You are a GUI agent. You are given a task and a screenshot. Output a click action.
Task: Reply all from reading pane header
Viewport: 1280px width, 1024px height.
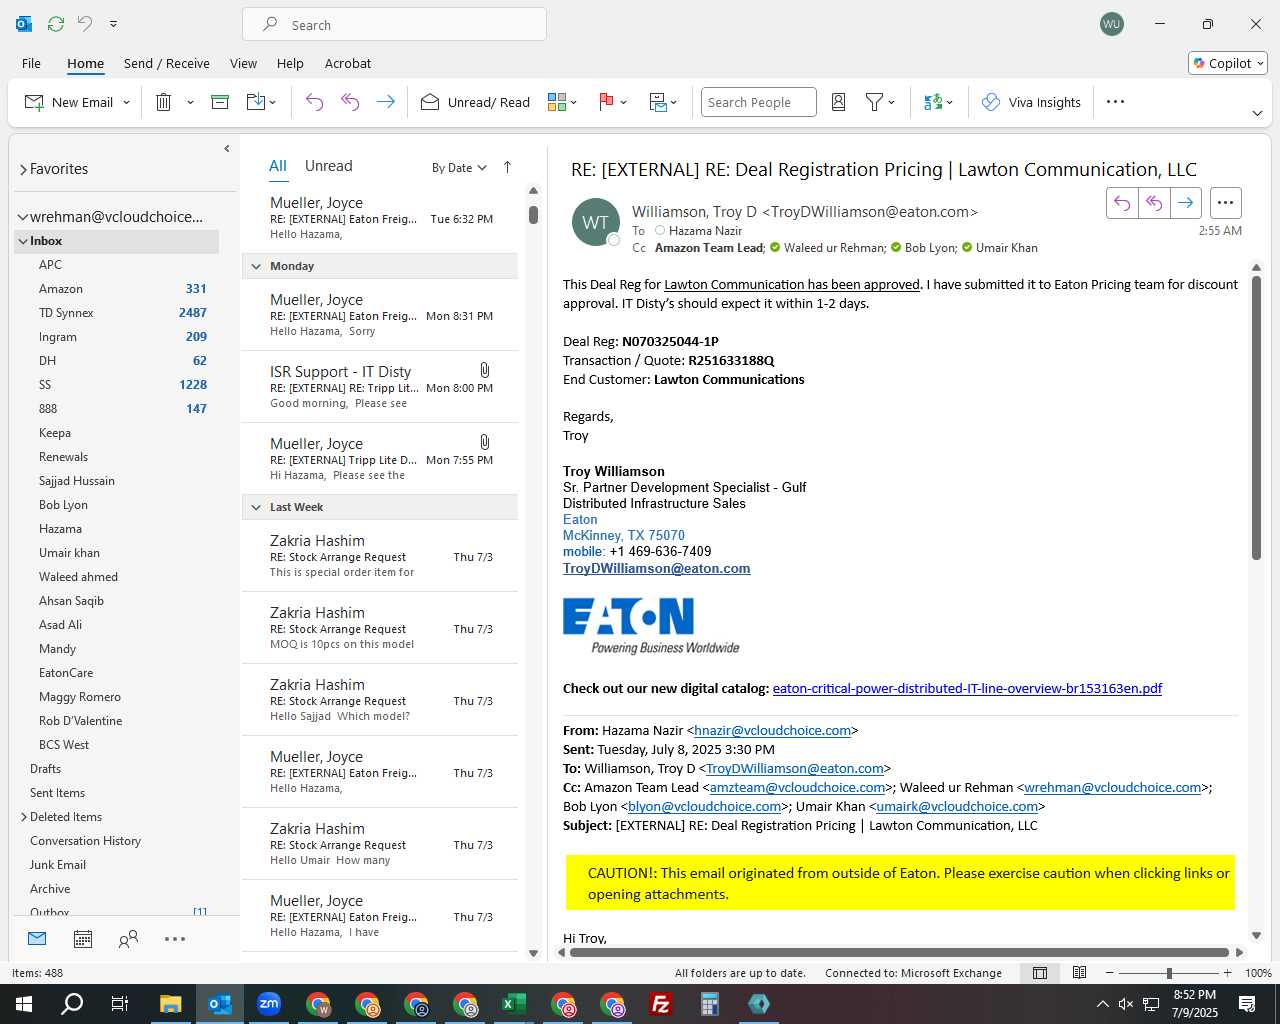[1154, 203]
